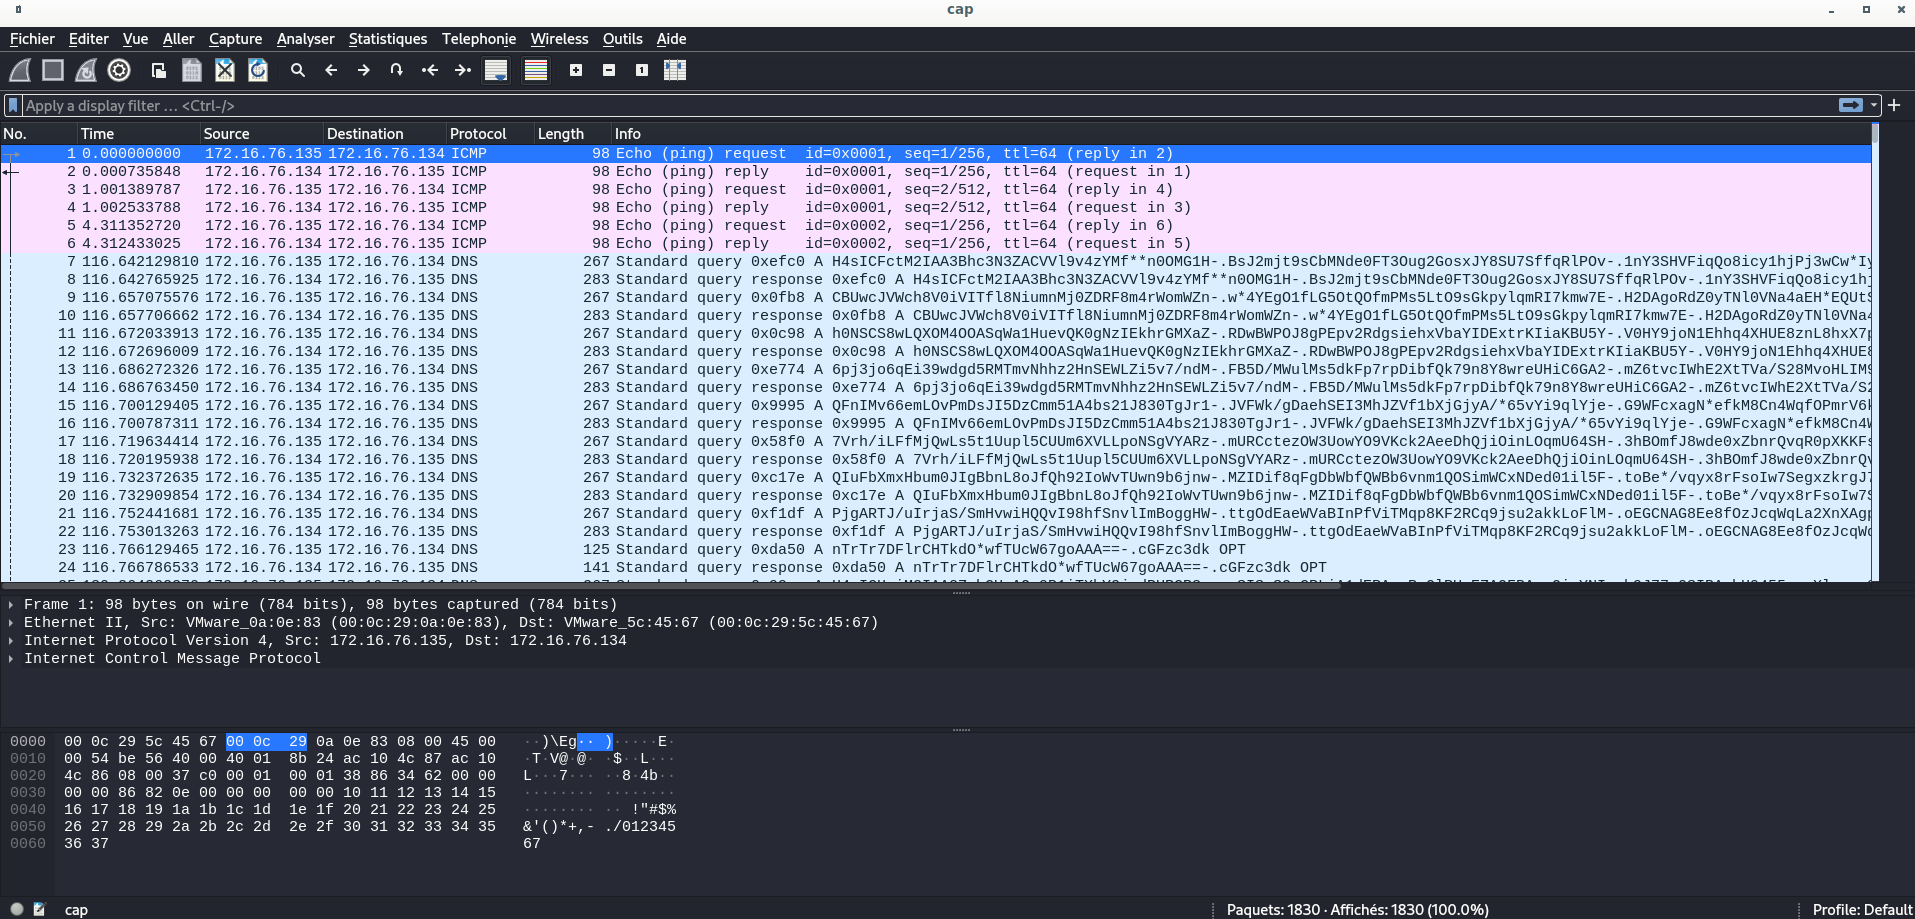
Task: Sort by the No. column header
Action: [39, 134]
